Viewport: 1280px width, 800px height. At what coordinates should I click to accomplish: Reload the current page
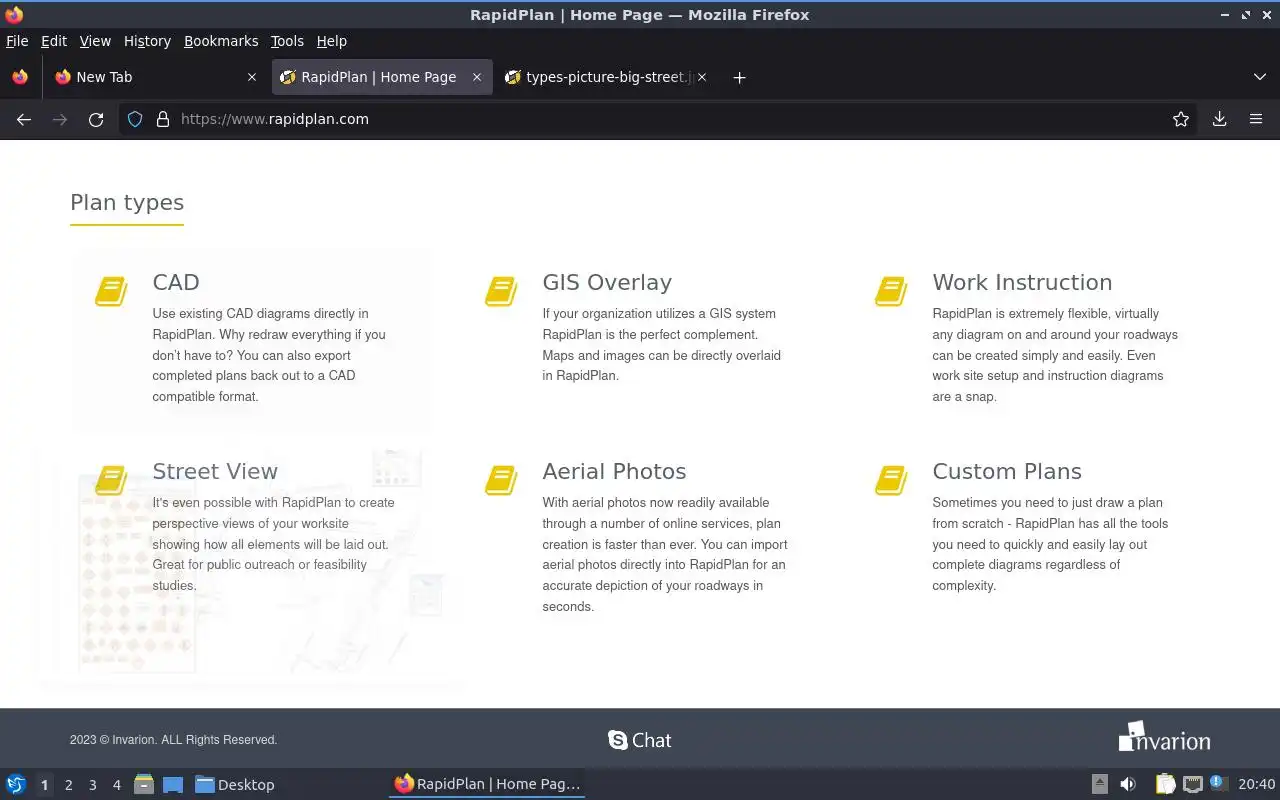(96, 119)
